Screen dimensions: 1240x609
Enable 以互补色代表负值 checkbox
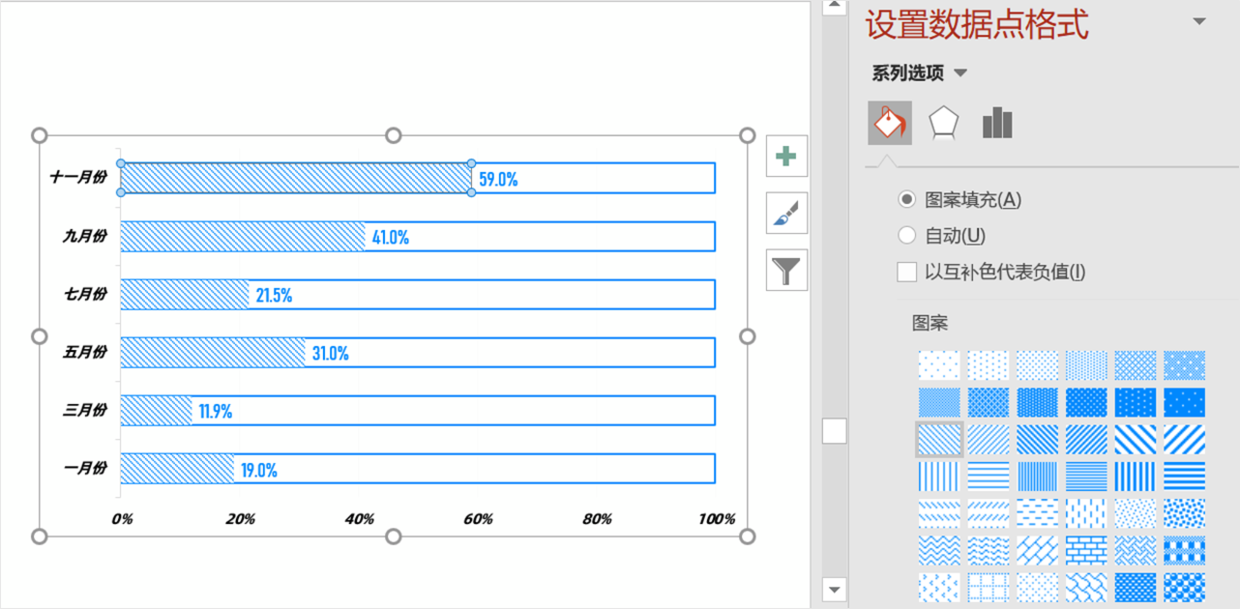[x=907, y=272]
